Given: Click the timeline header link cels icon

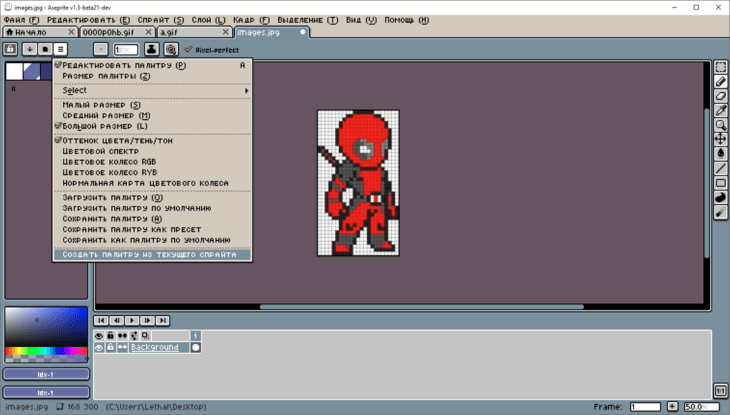Looking at the screenshot, I should [x=134, y=335].
